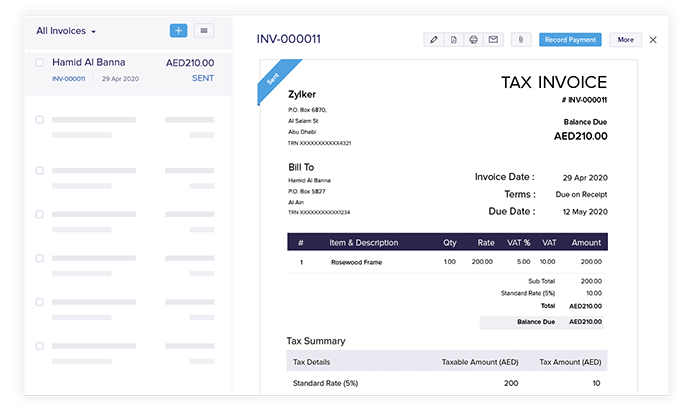
Task: Open the More actions dropdown
Action: (x=625, y=40)
